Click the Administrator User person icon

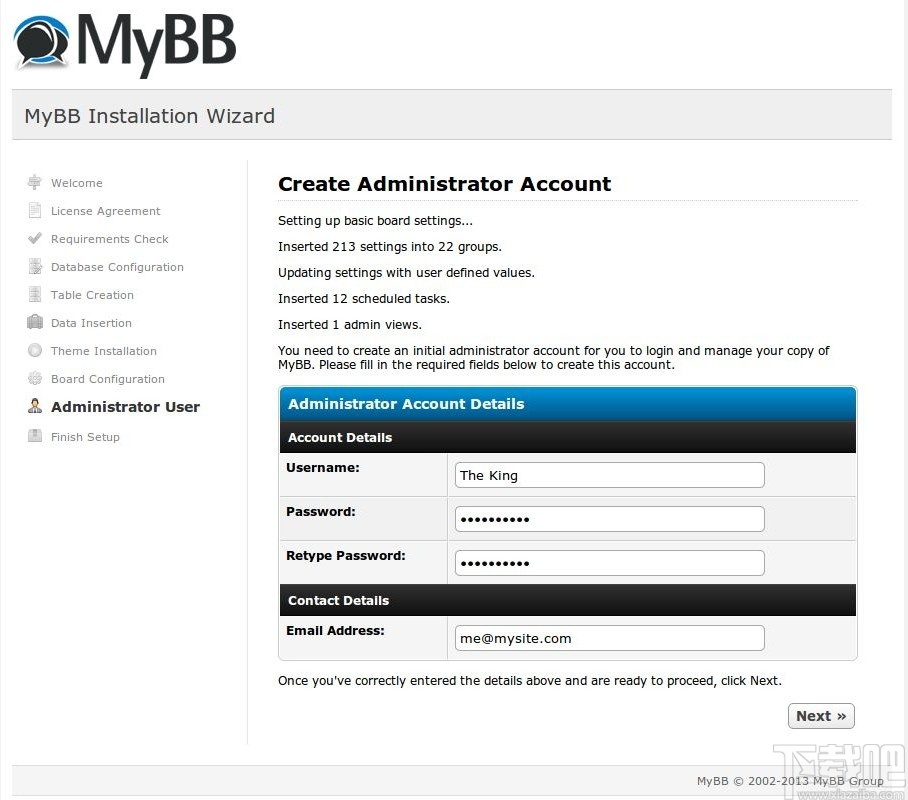[x=35, y=407]
